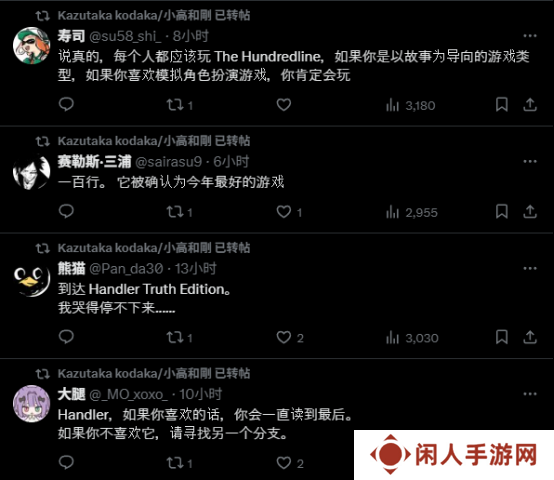The width and height of the screenshot is (554, 480).
Task: Open @su58_shi_ profile handle
Action: (125, 36)
